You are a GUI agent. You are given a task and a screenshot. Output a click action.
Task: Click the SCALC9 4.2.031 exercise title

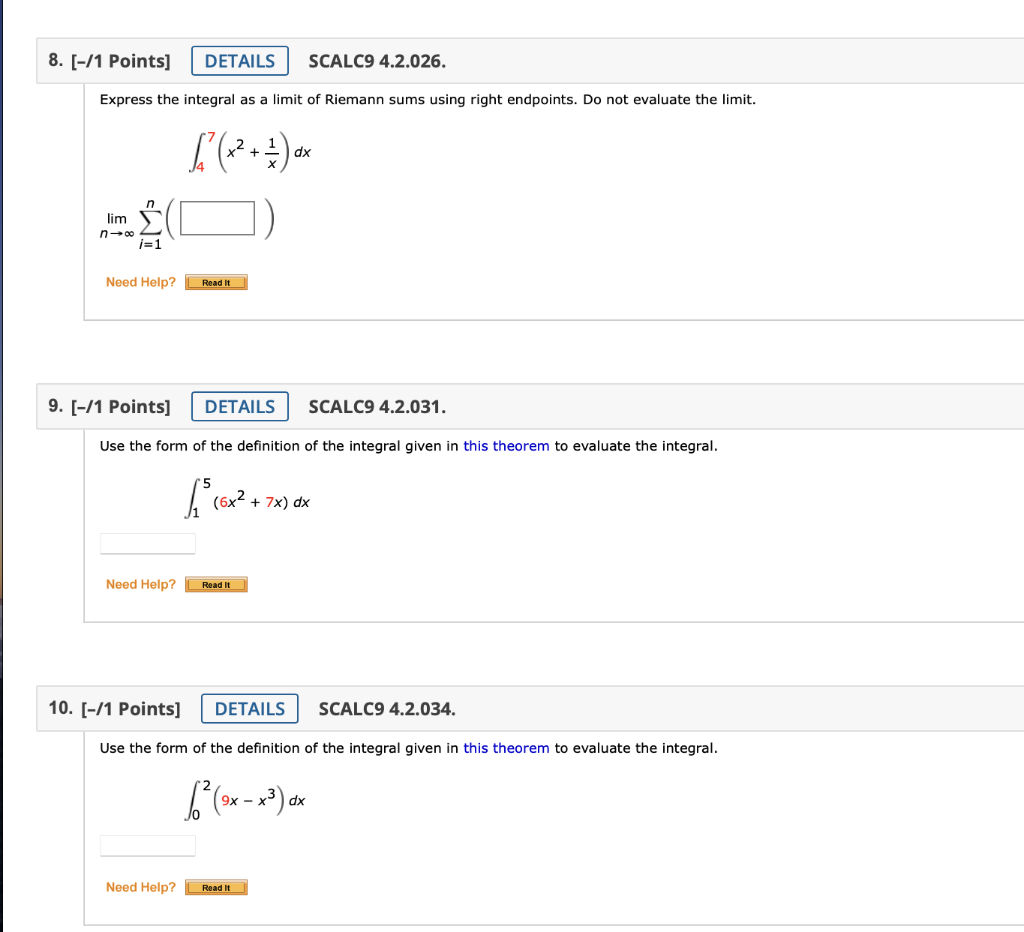[x=377, y=406]
